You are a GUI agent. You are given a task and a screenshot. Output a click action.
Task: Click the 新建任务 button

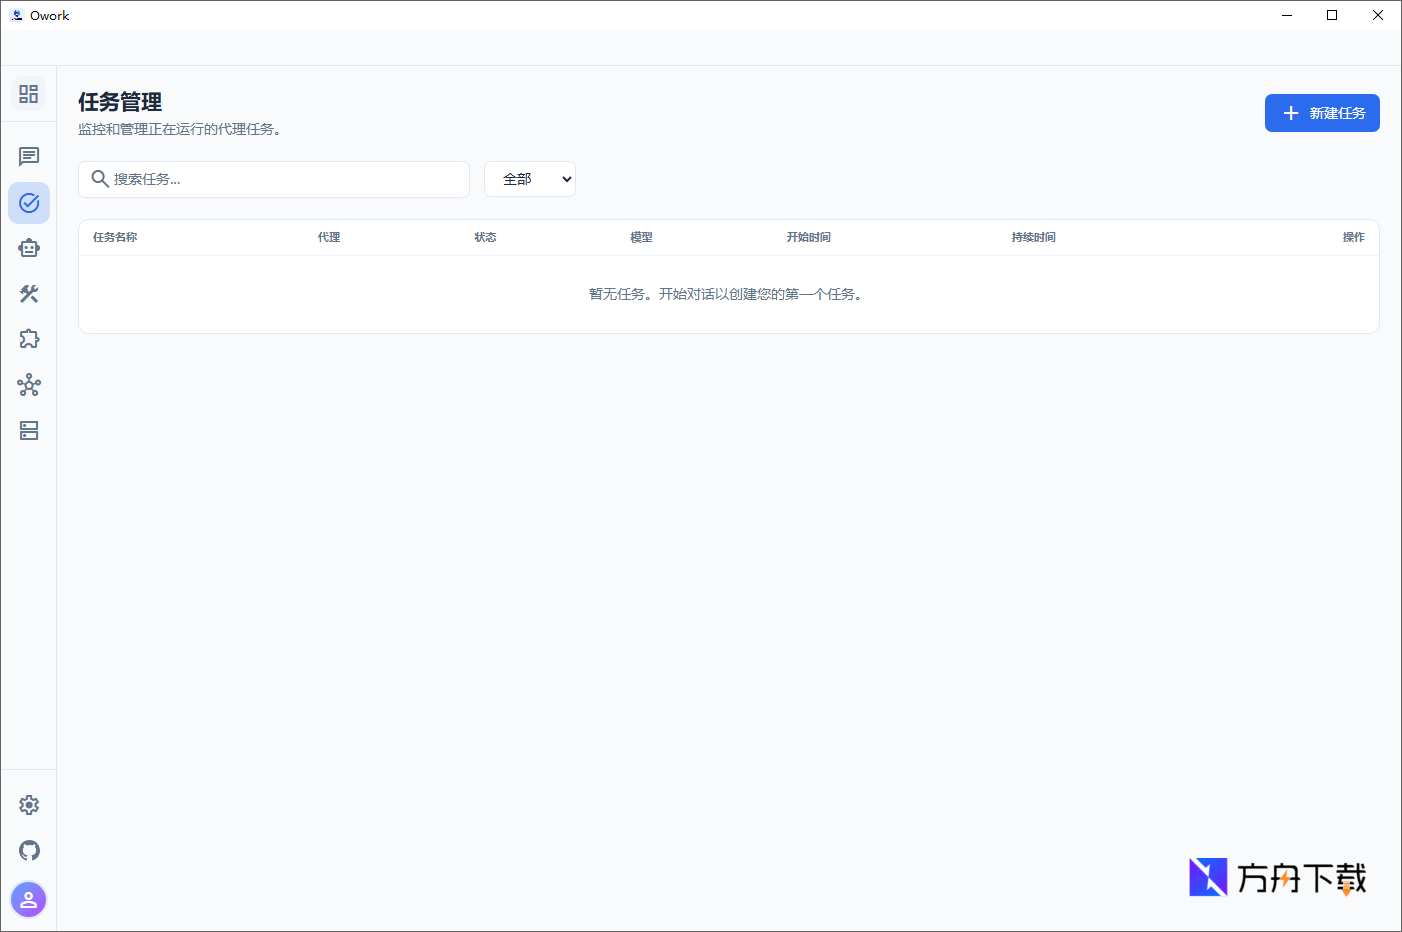pos(1321,113)
